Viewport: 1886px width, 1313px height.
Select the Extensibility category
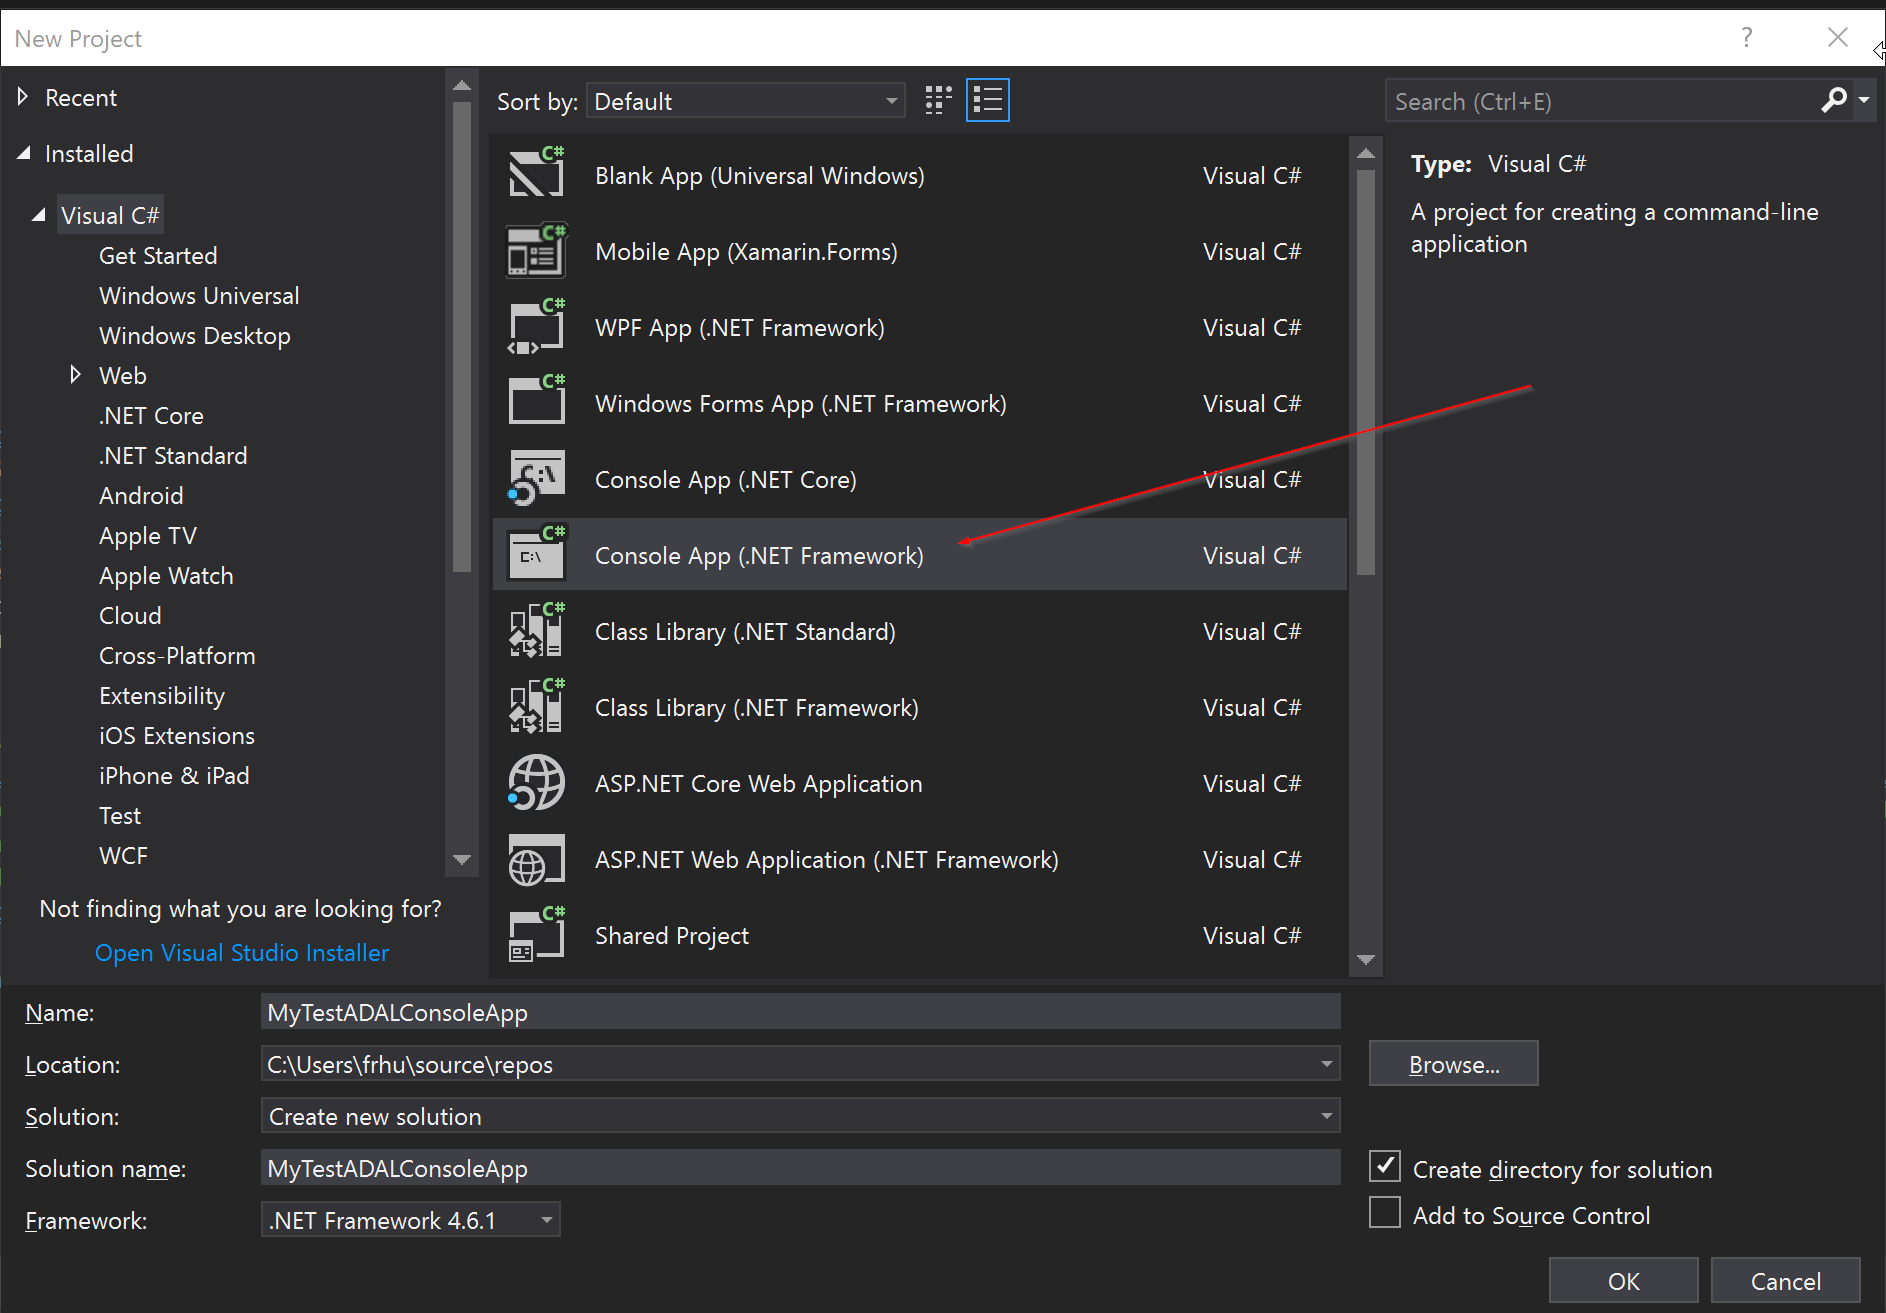pyautogui.click(x=162, y=696)
